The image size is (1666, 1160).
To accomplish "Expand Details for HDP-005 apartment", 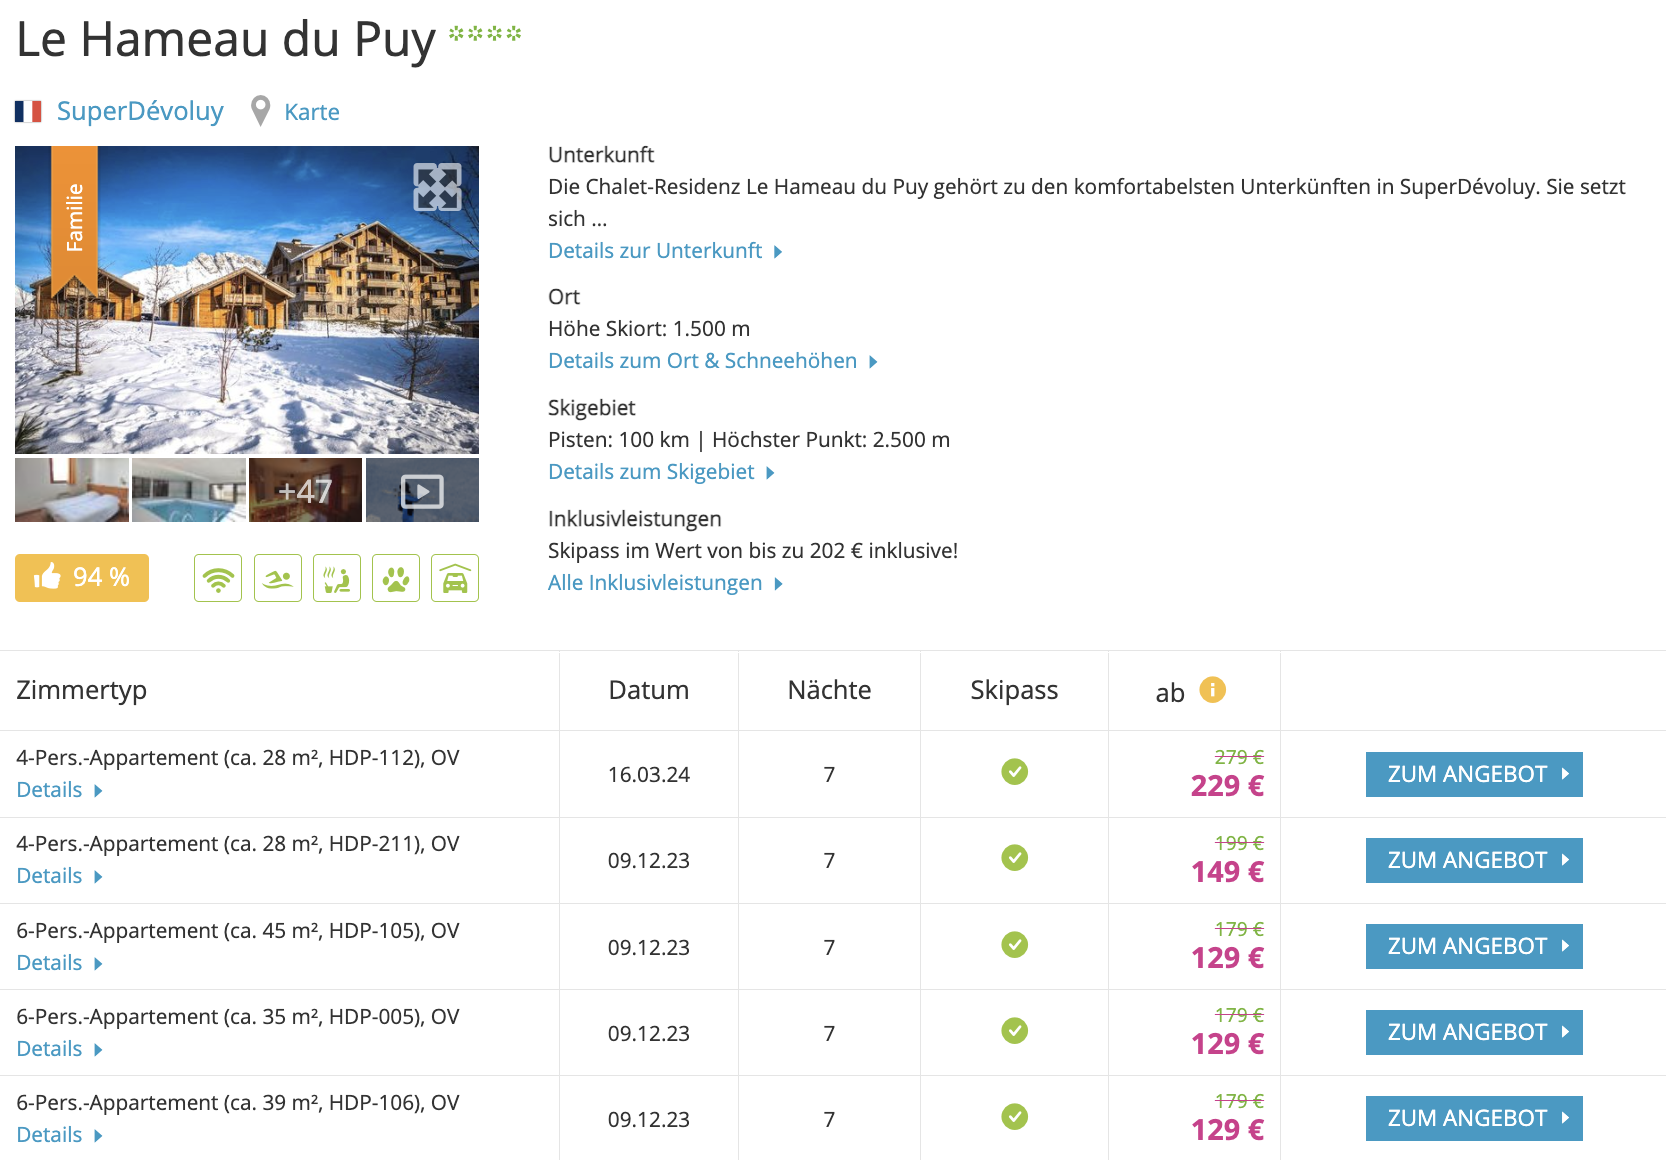I will 59,1049.
